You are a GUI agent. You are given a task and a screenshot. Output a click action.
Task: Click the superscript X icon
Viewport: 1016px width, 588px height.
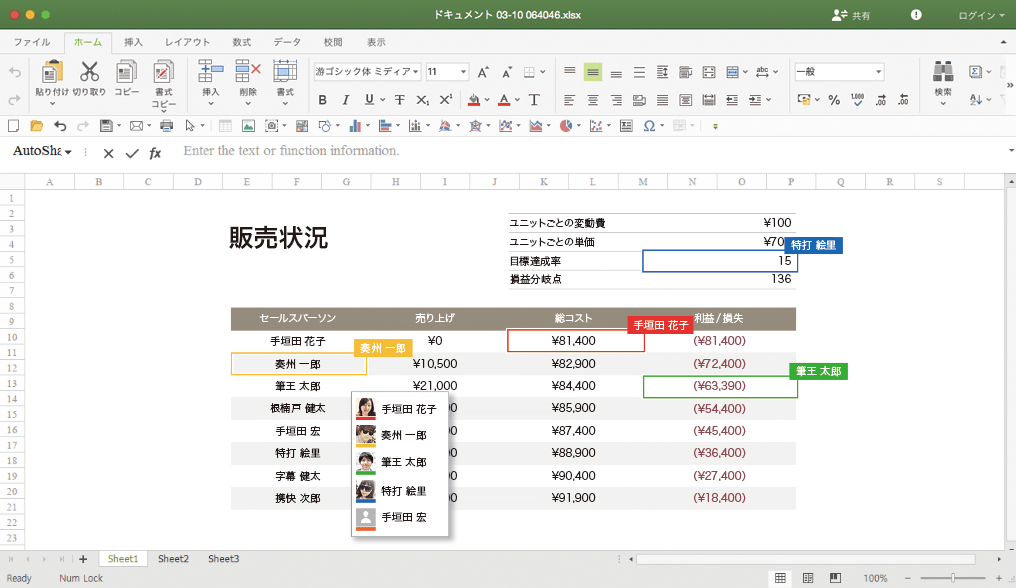[446, 100]
